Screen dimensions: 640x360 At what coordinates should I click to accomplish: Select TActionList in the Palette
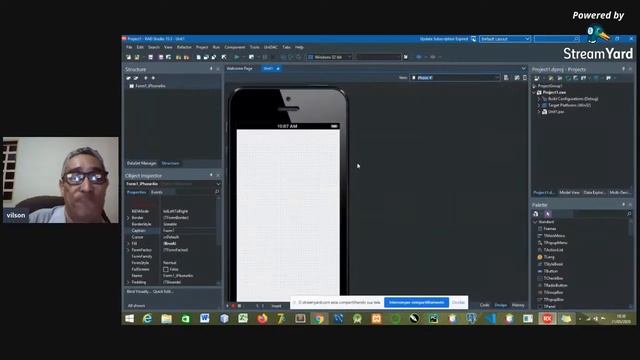(x=553, y=250)
